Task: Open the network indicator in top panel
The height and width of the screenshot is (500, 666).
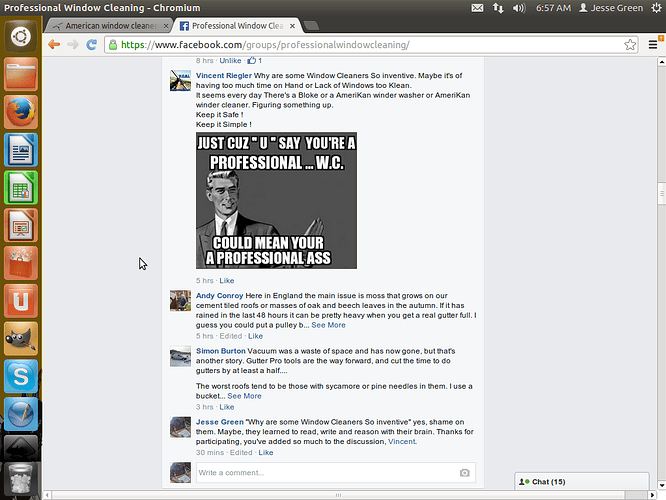Action: coord(498,8)
